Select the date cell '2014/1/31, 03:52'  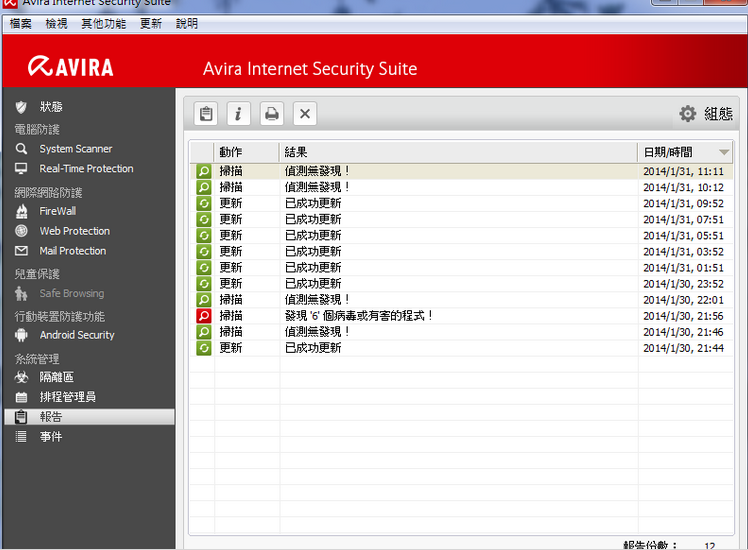point(683,251)
